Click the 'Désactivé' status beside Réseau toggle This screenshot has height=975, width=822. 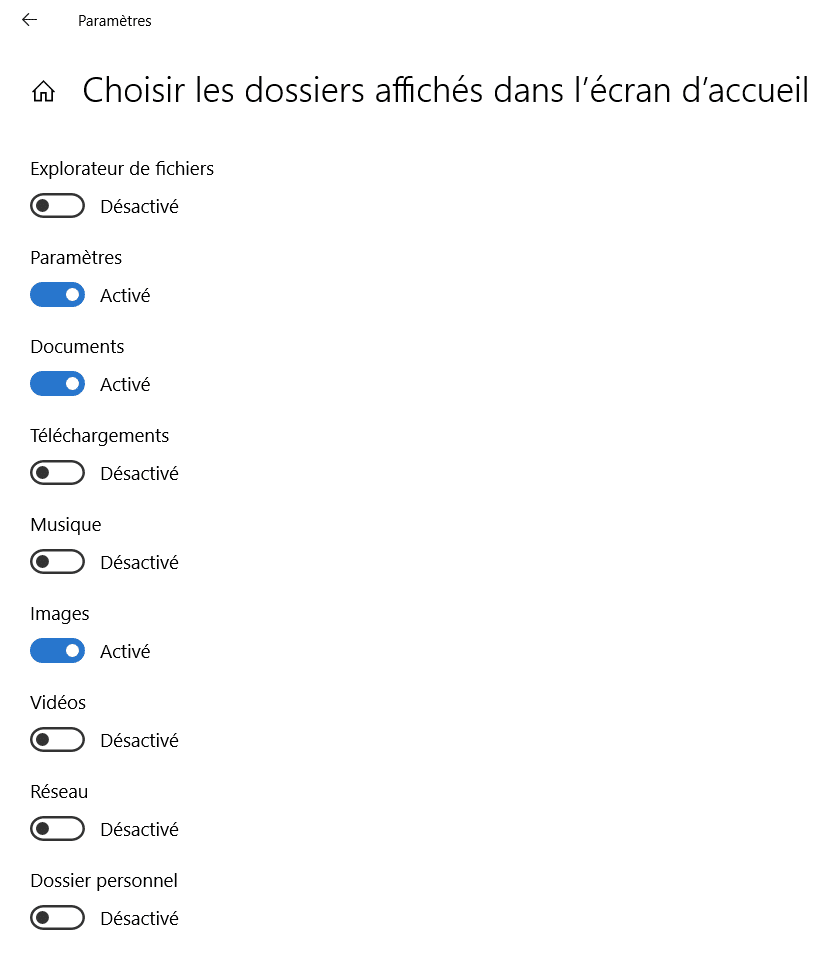(x=139, y=829)
